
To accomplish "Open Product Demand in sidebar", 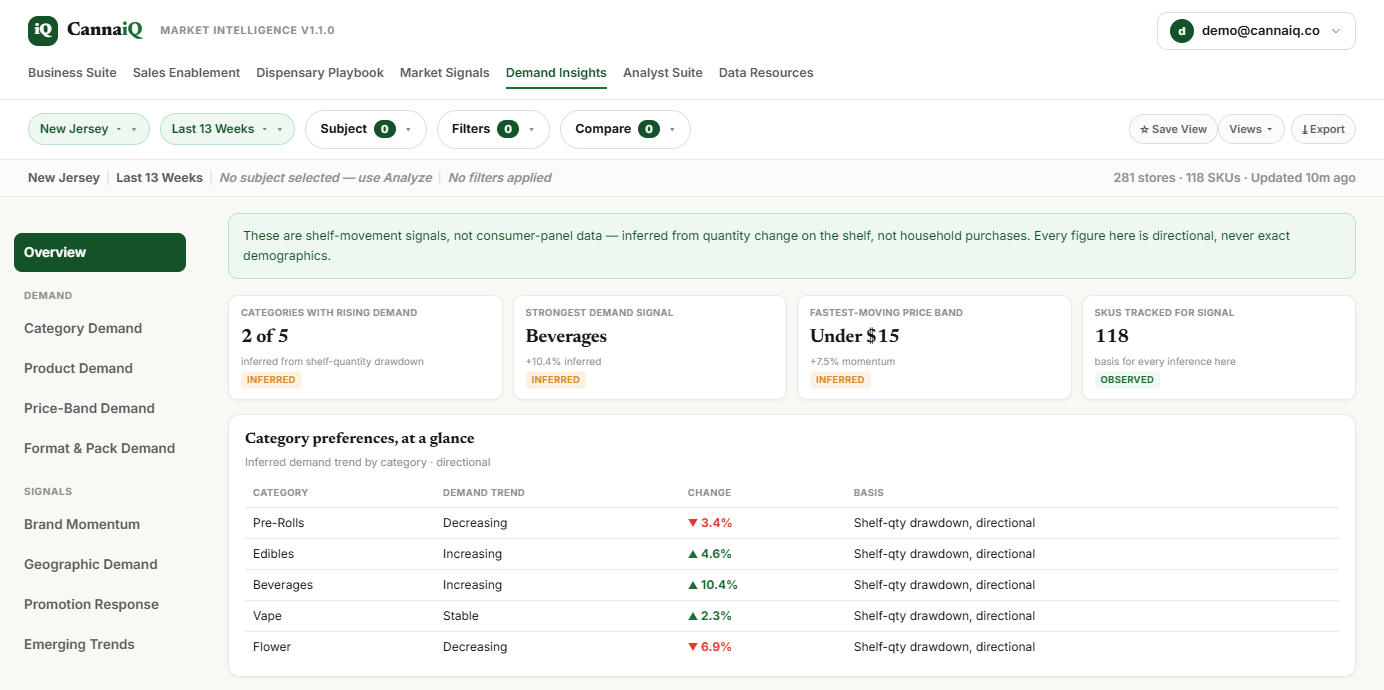I will click(x=78, y=368).
